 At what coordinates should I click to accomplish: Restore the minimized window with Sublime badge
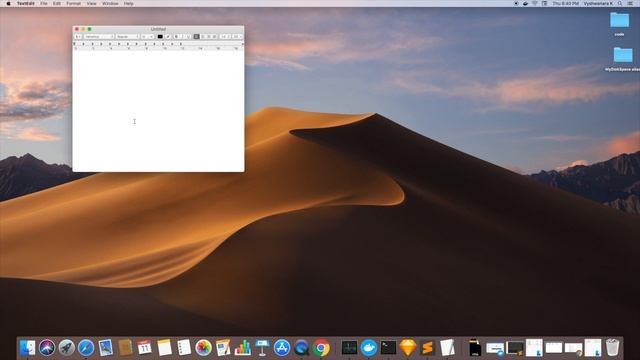tap(515, 348)
